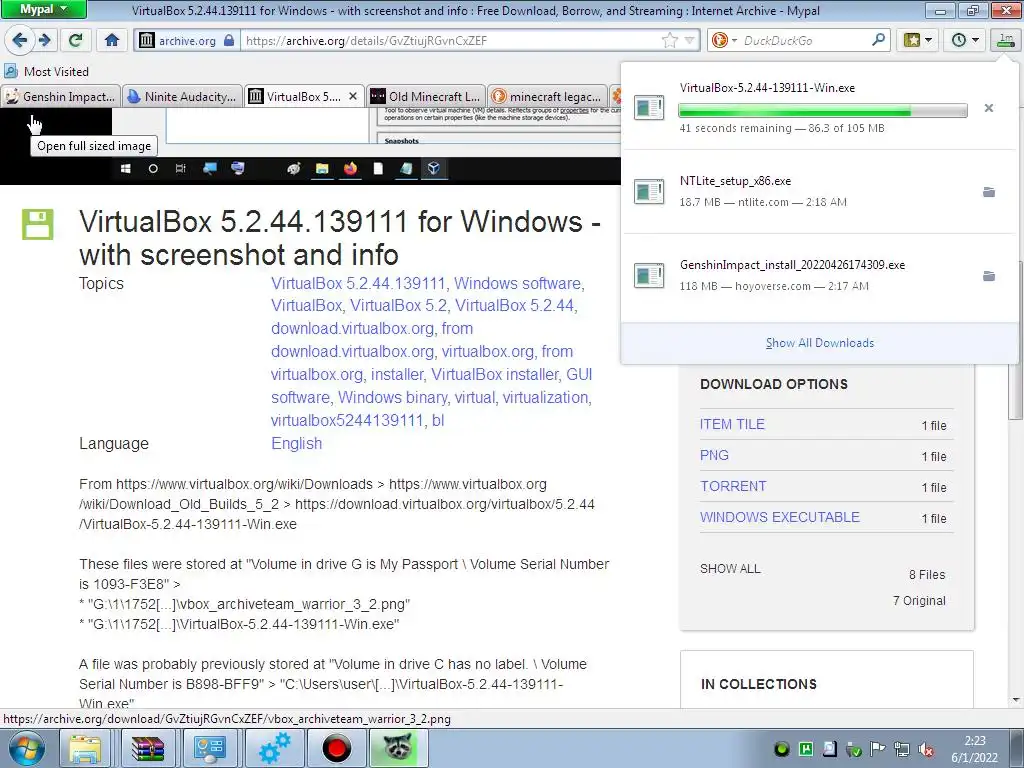The width and height of the screenshot is (1024, 768).
Task: Open containing folder for GenshinImpact_install
Action: pyautogui.click(x=989, y=276)
